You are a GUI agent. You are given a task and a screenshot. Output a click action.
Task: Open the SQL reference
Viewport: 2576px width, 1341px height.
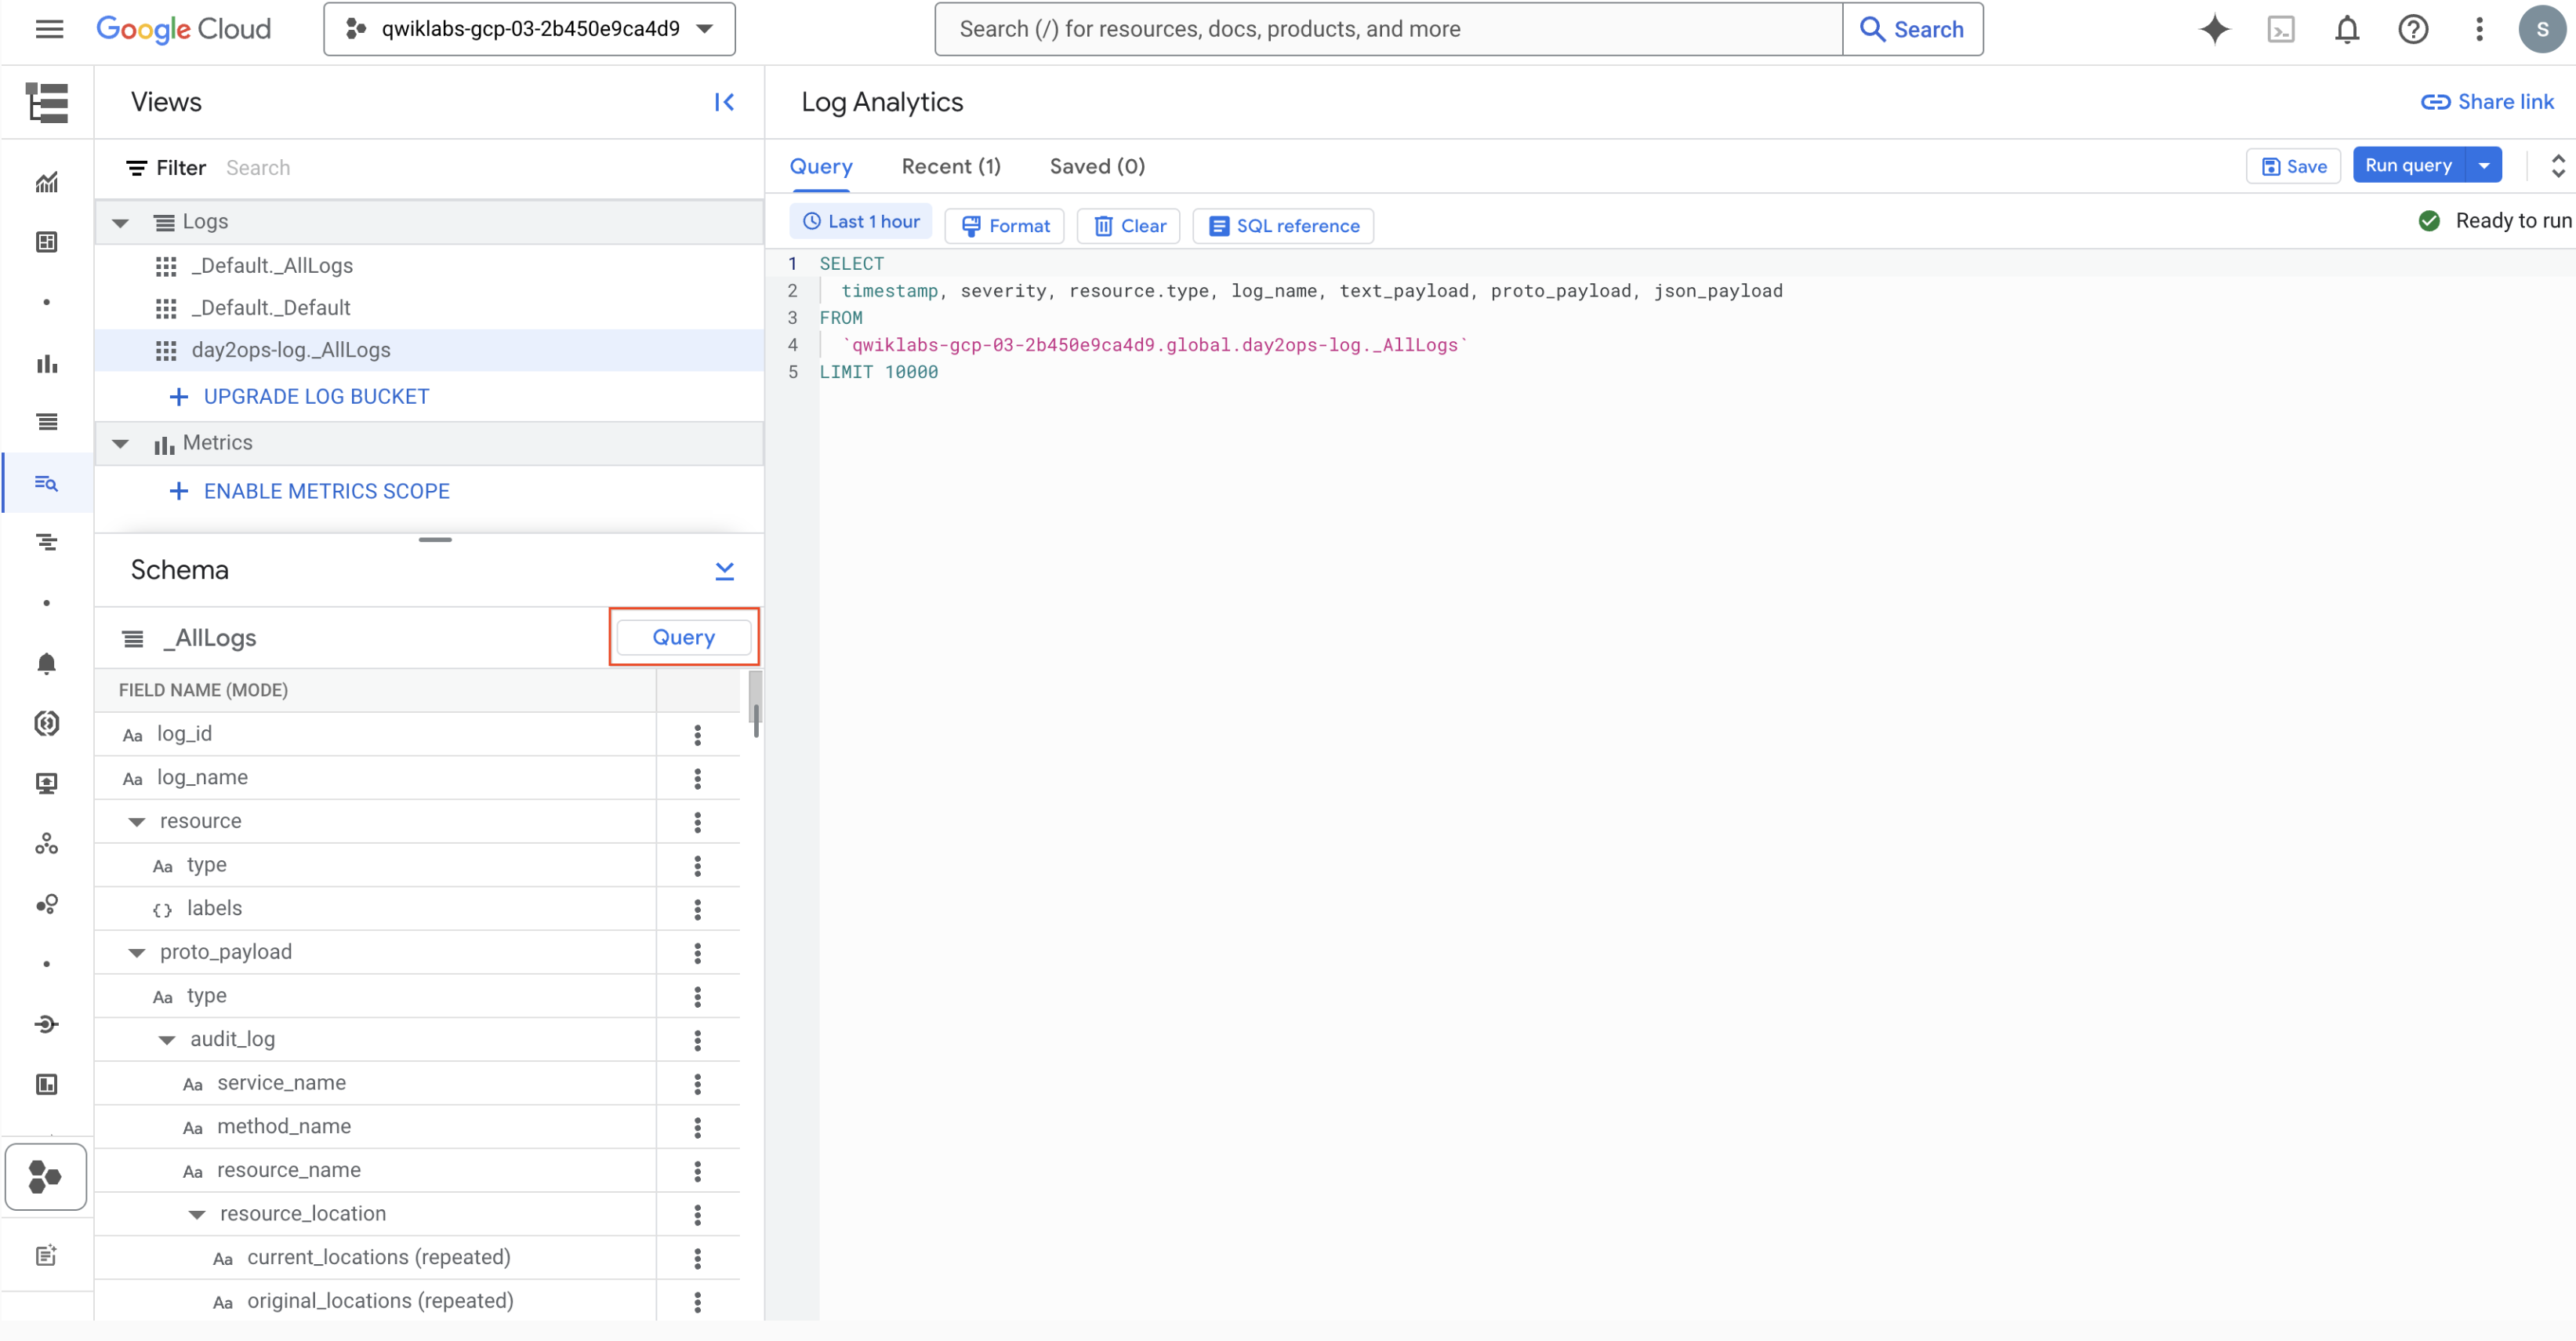click(1283, 226)
